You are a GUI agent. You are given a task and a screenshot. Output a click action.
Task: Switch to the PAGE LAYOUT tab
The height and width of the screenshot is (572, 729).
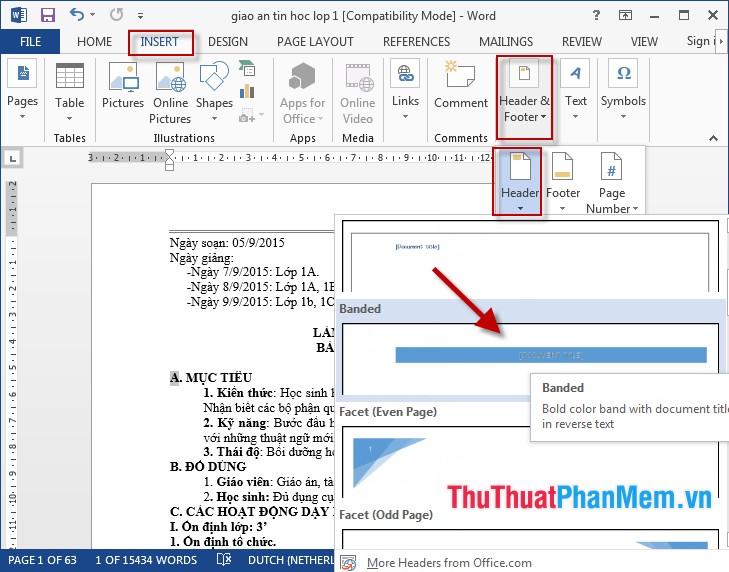pyautogui.click(x=315, y=42)
